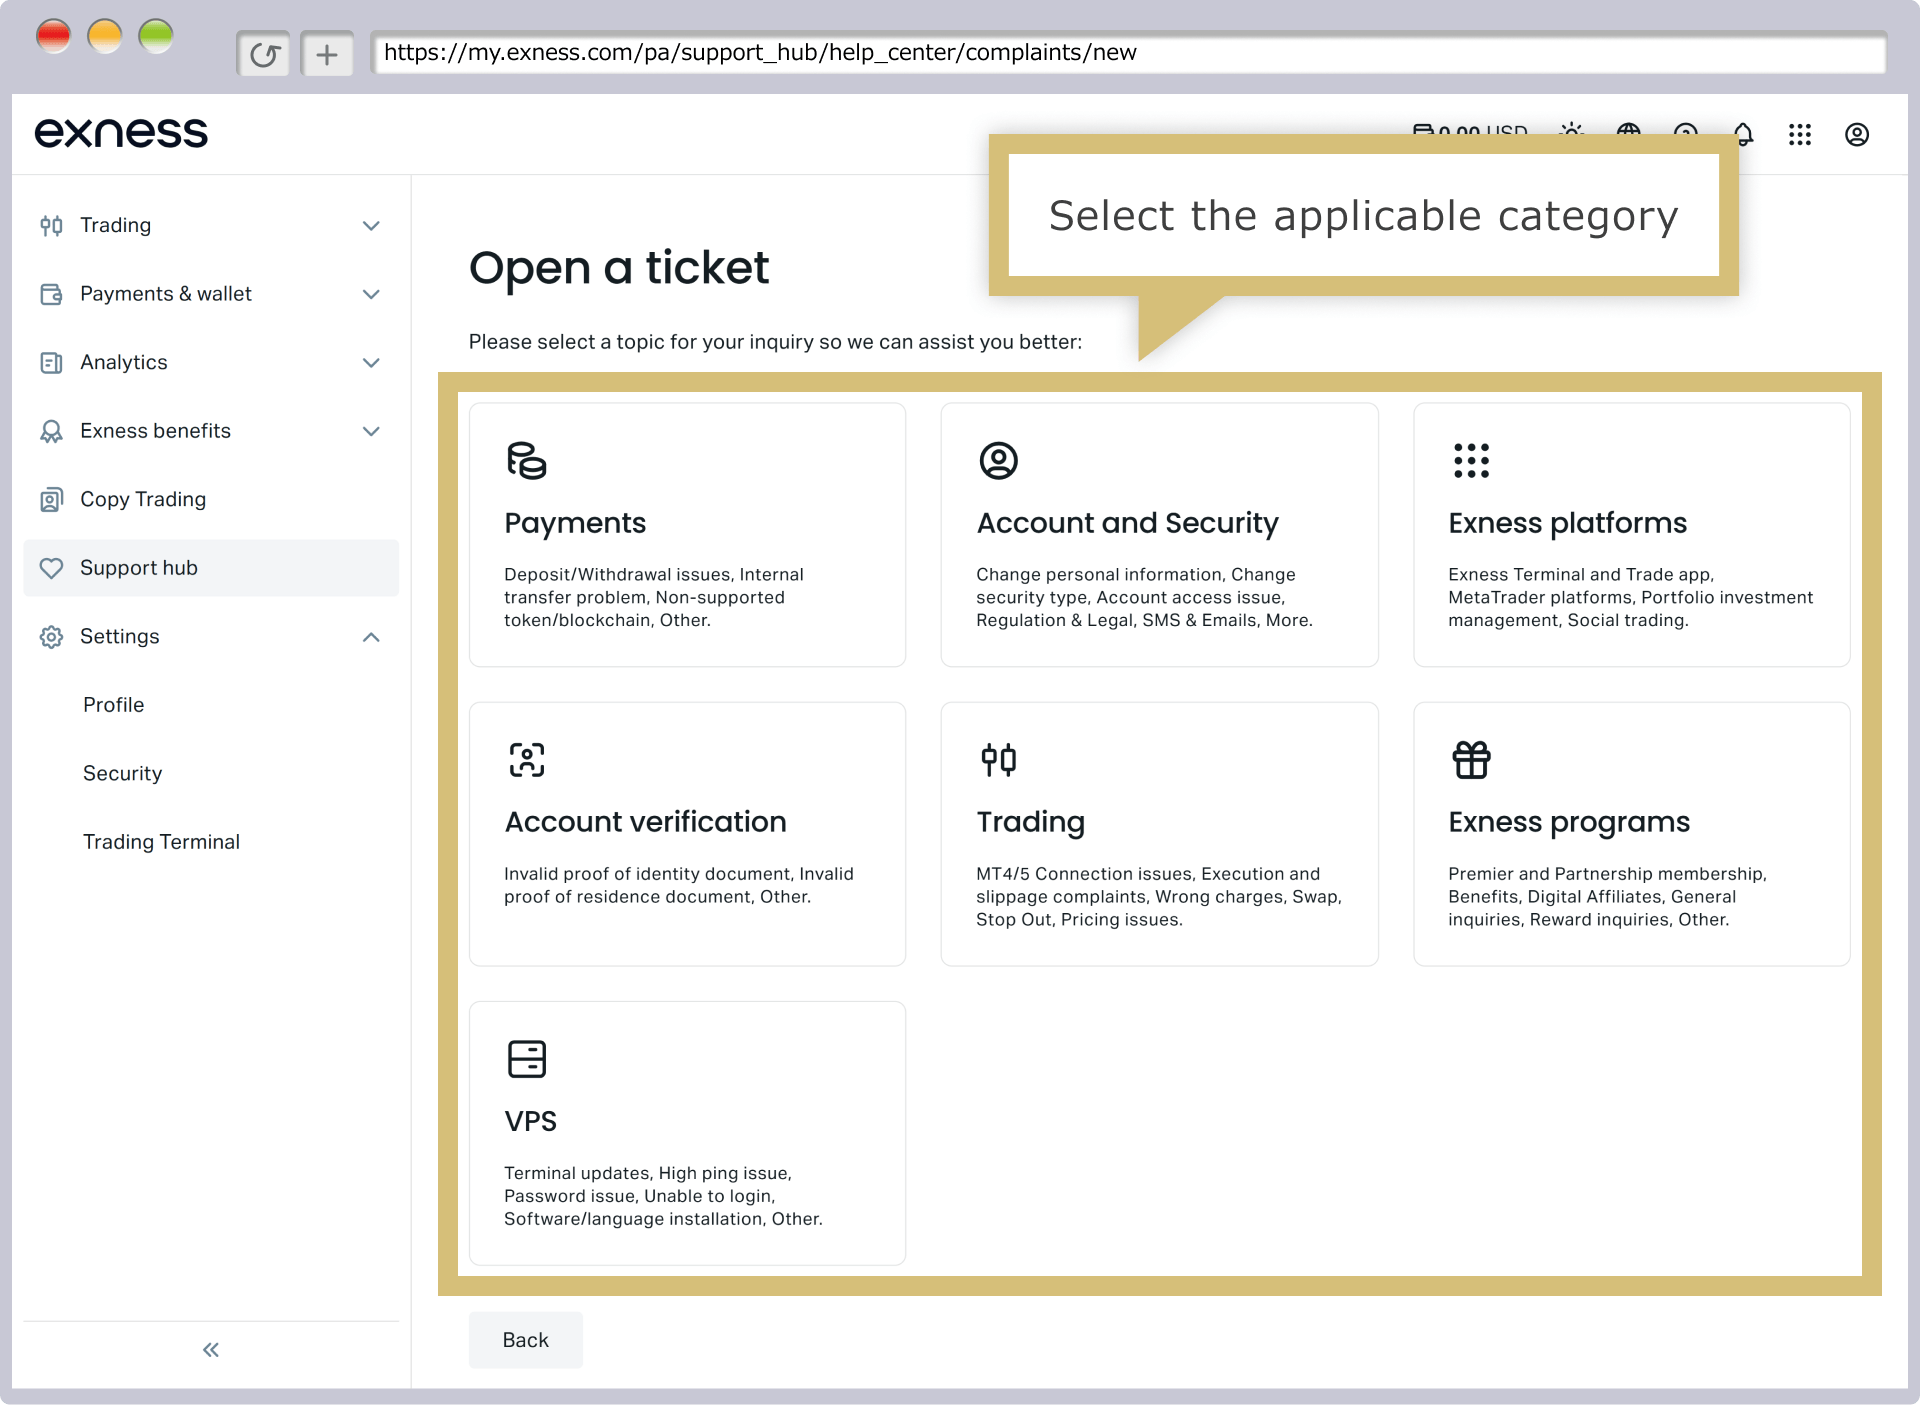
Task: Choose the Account verification category card
Action: (687, 834)
